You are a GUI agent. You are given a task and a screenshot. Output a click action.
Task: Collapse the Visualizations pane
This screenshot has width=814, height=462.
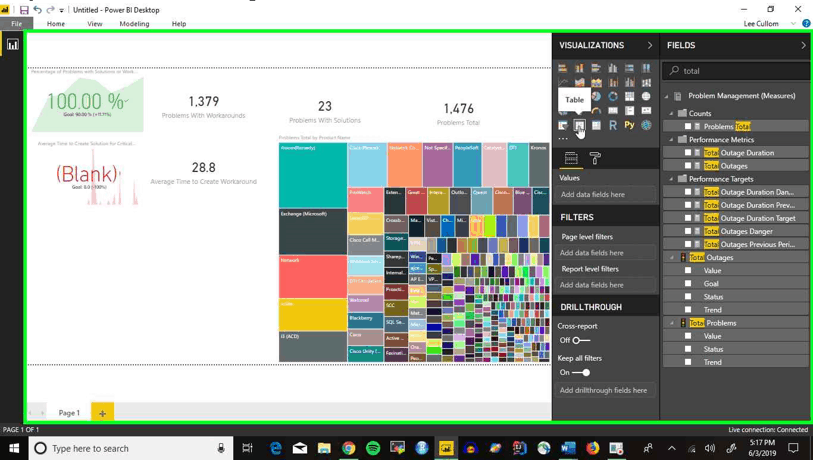[x=649, y=46]
